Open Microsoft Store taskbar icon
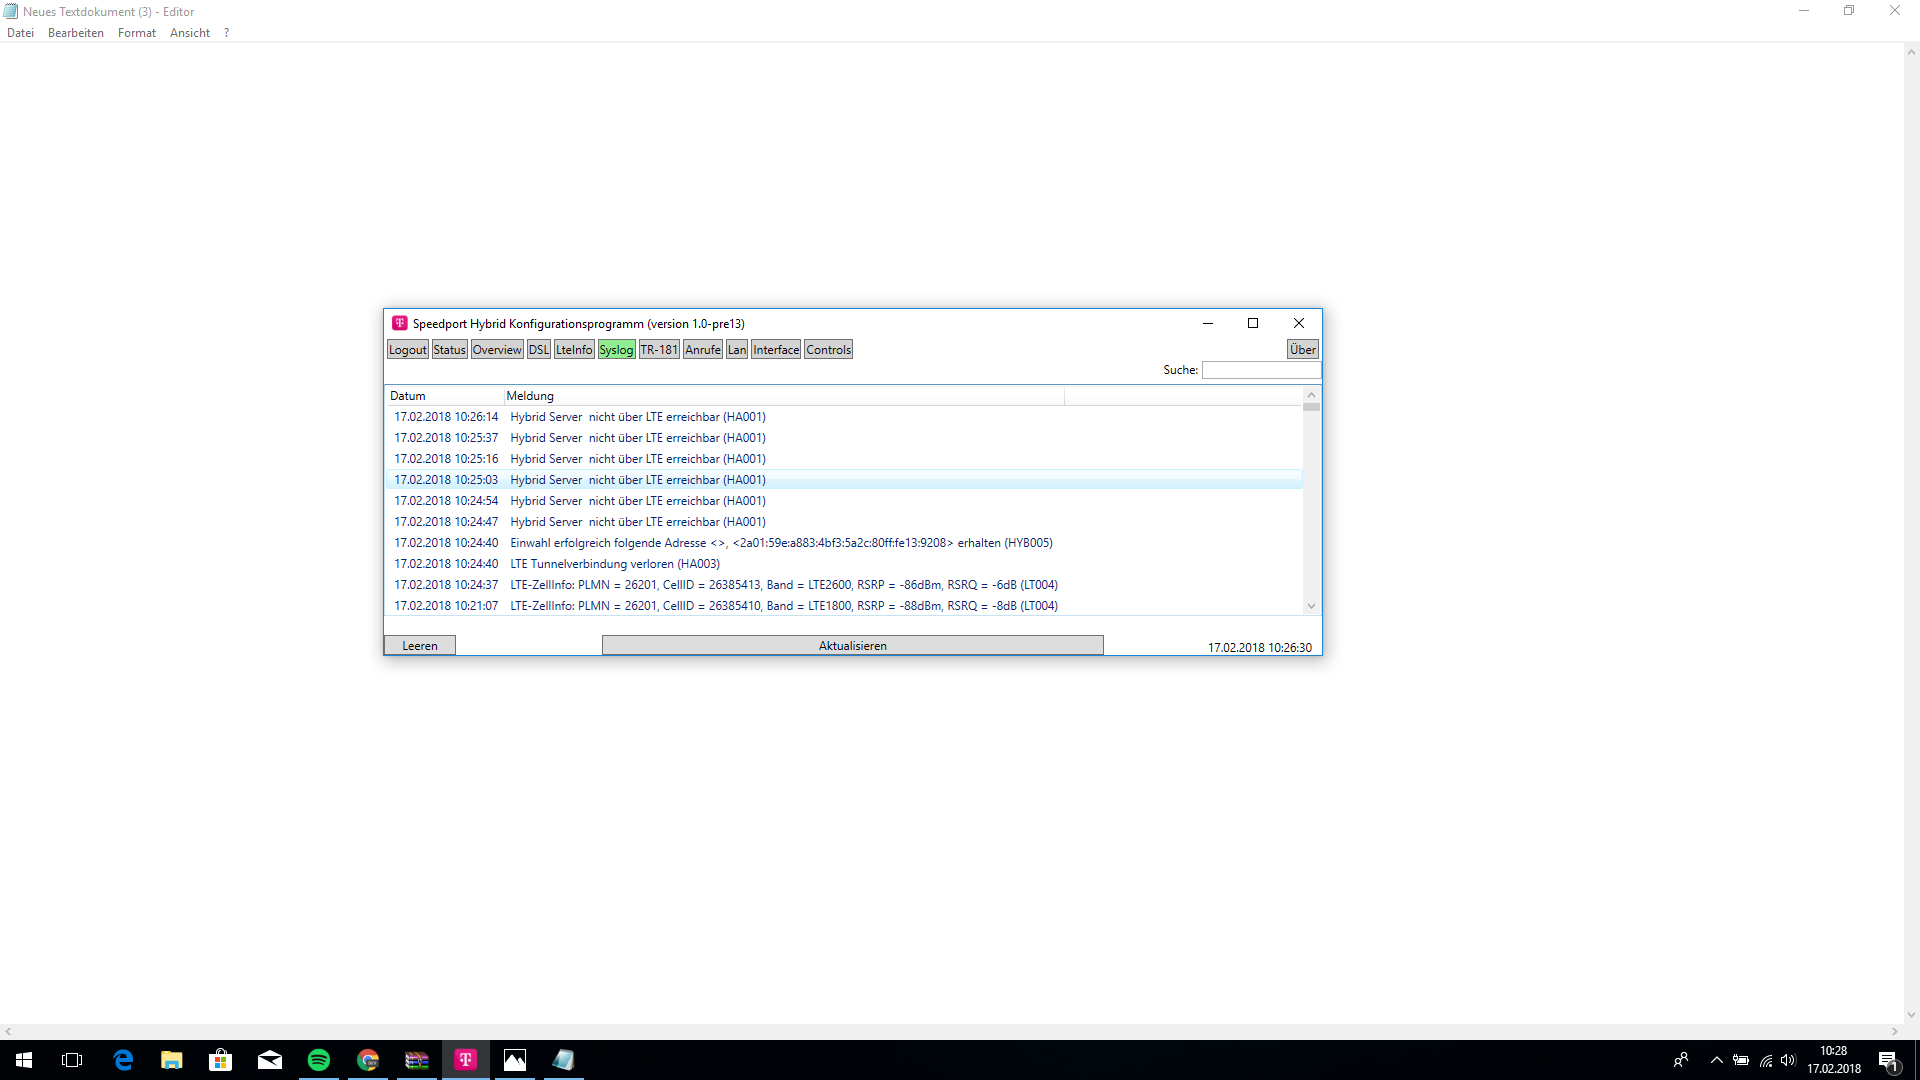 221,1060
